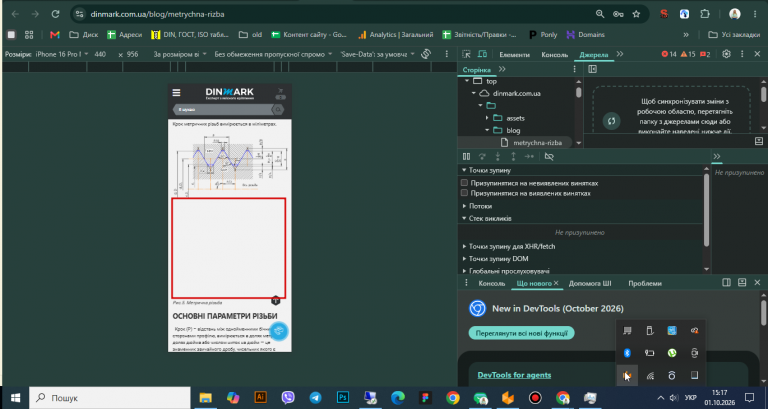The width and height of the screenshot is (768, 409).
Task: Pause script execution button in debugger
Action: 466,156
